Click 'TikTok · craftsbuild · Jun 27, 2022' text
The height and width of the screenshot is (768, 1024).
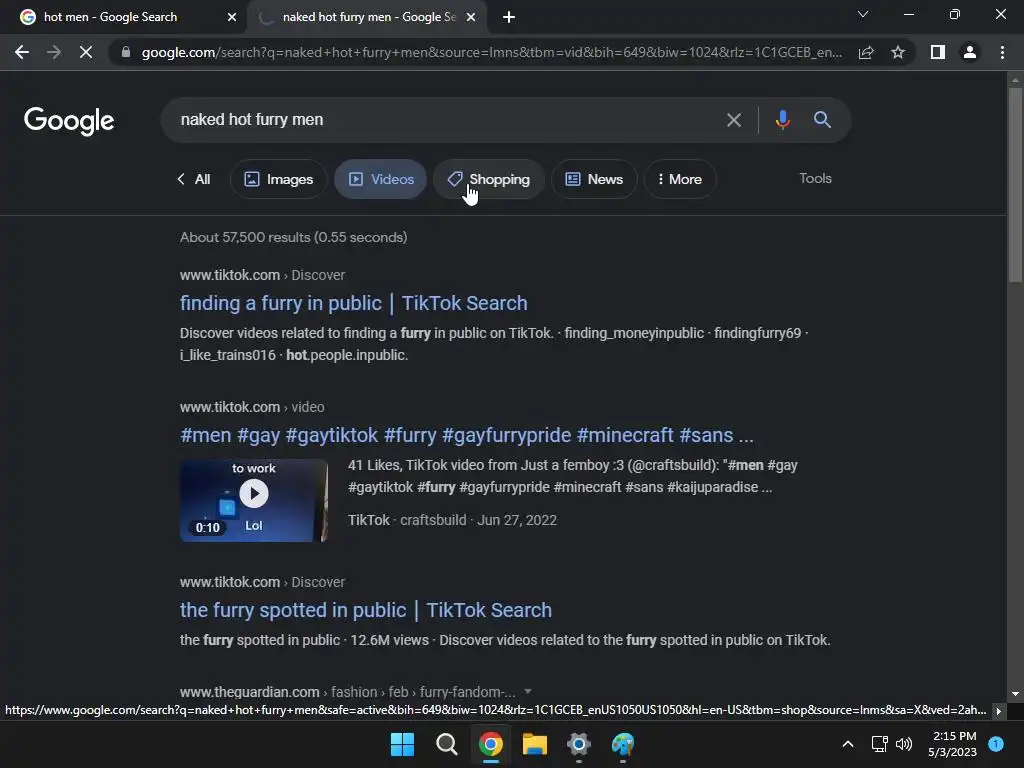(452, 520)
